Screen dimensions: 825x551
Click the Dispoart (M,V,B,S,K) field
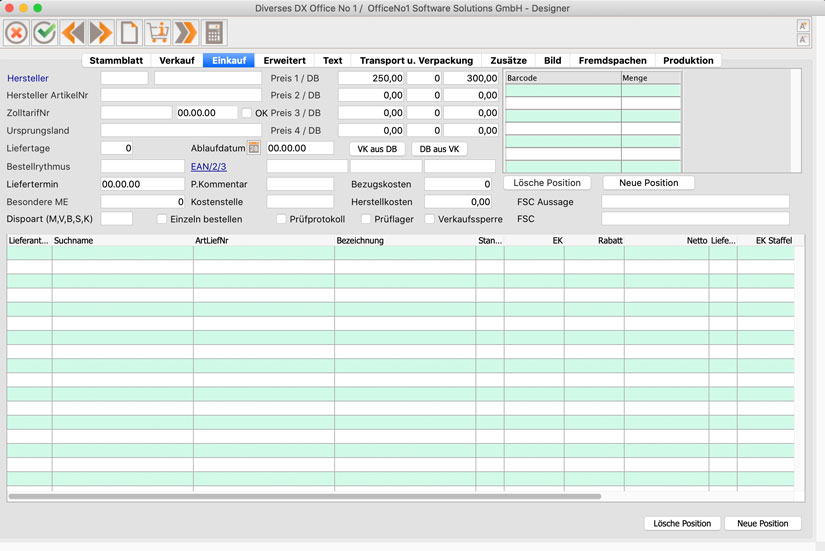[116, 219]
